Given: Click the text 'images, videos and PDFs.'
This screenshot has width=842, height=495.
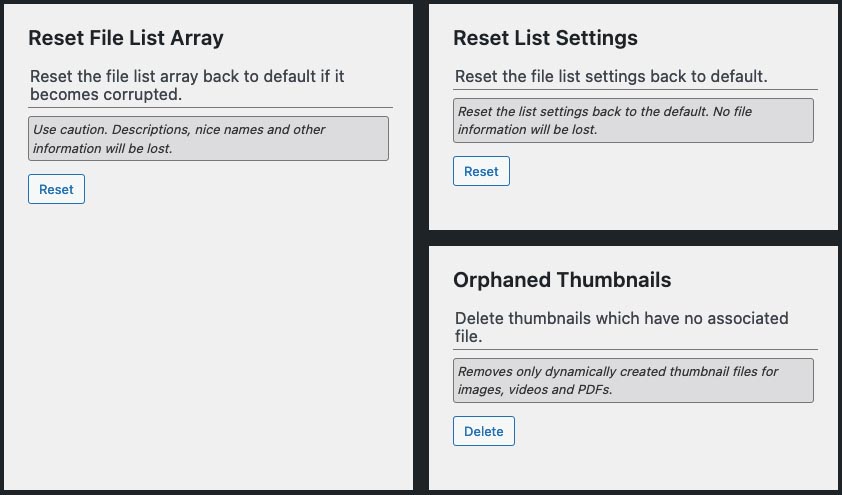Looking at the screenshot, I should point(535,389).
